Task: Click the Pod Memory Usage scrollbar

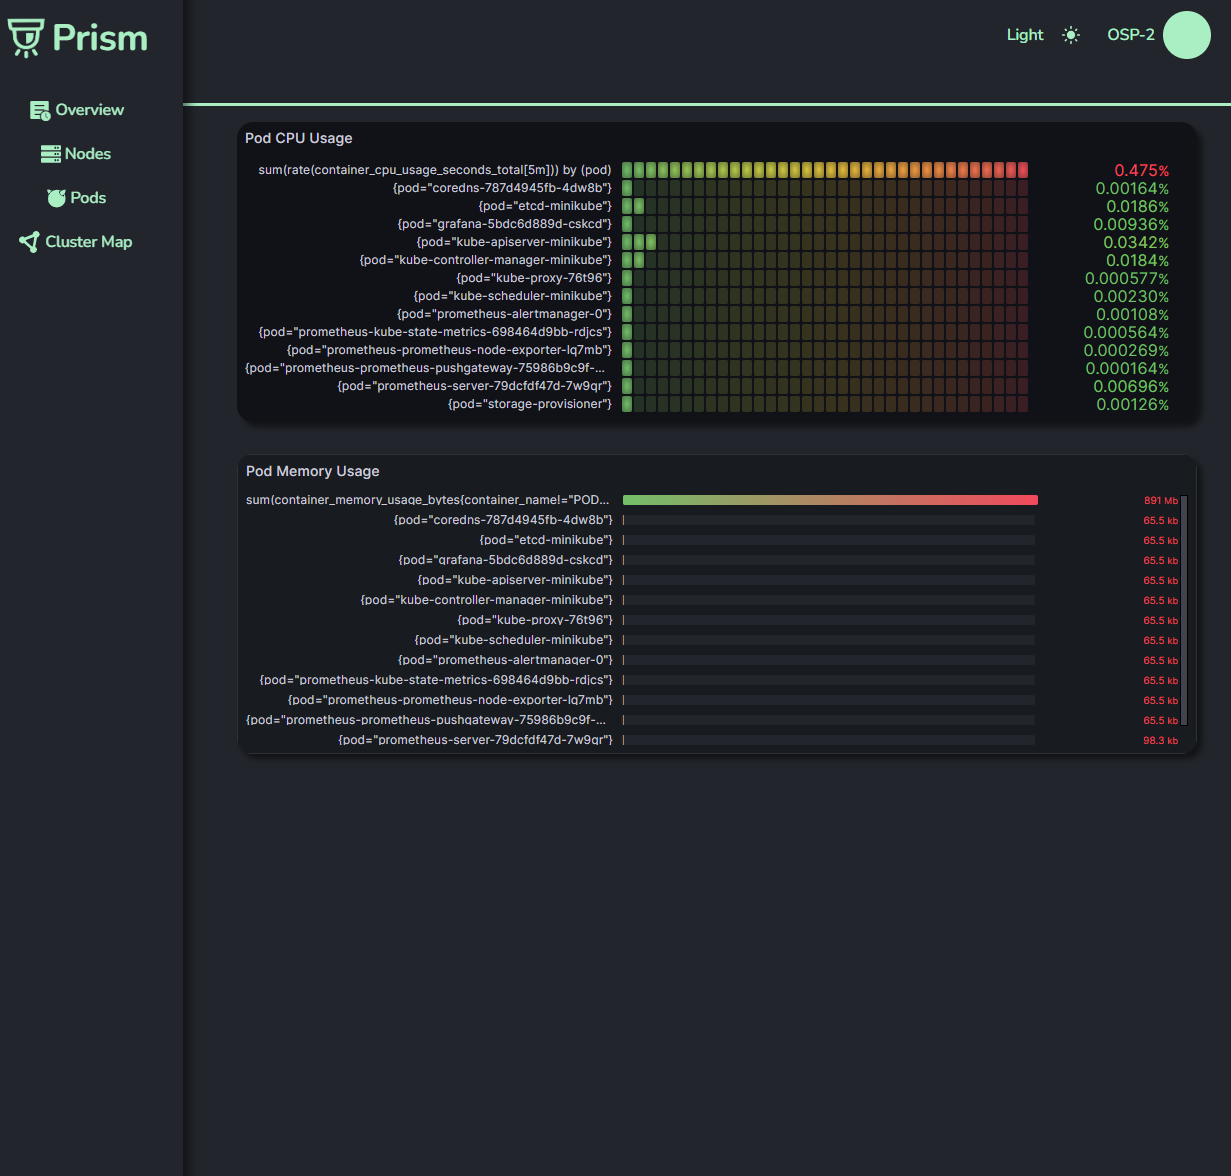Action: [x=1184, y=610]
